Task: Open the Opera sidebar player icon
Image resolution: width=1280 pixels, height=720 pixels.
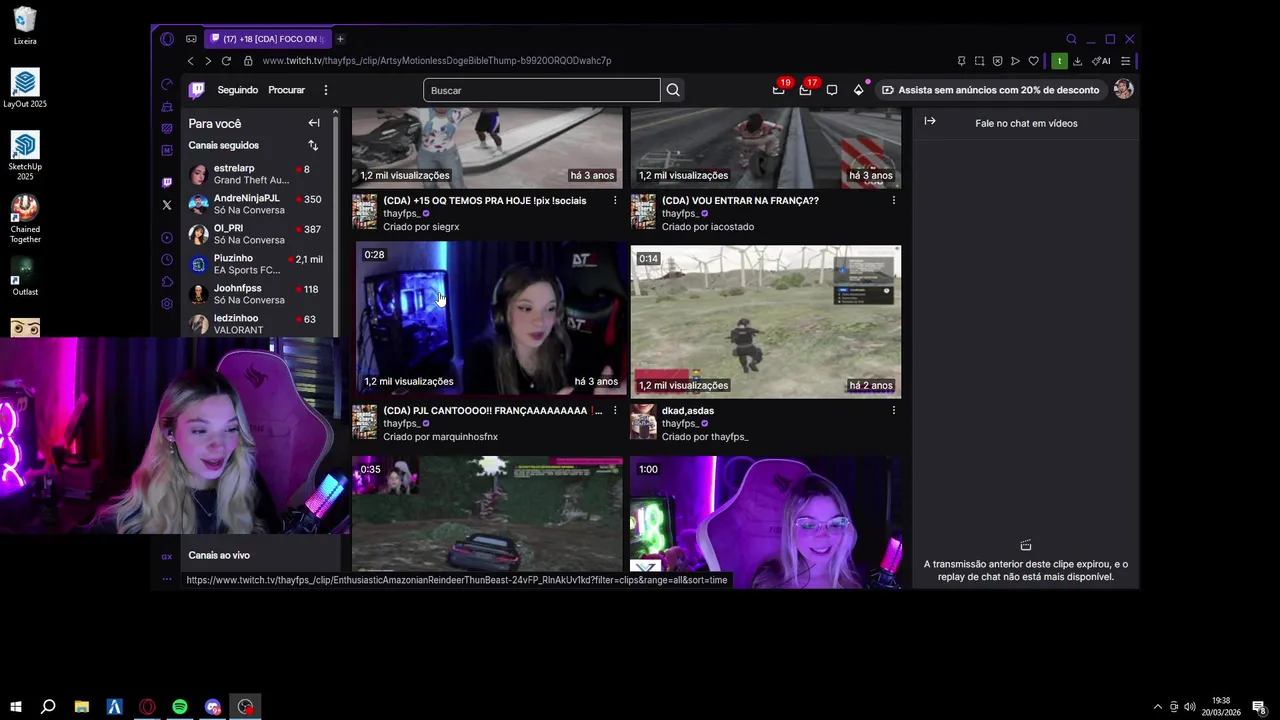Action: 167,238
